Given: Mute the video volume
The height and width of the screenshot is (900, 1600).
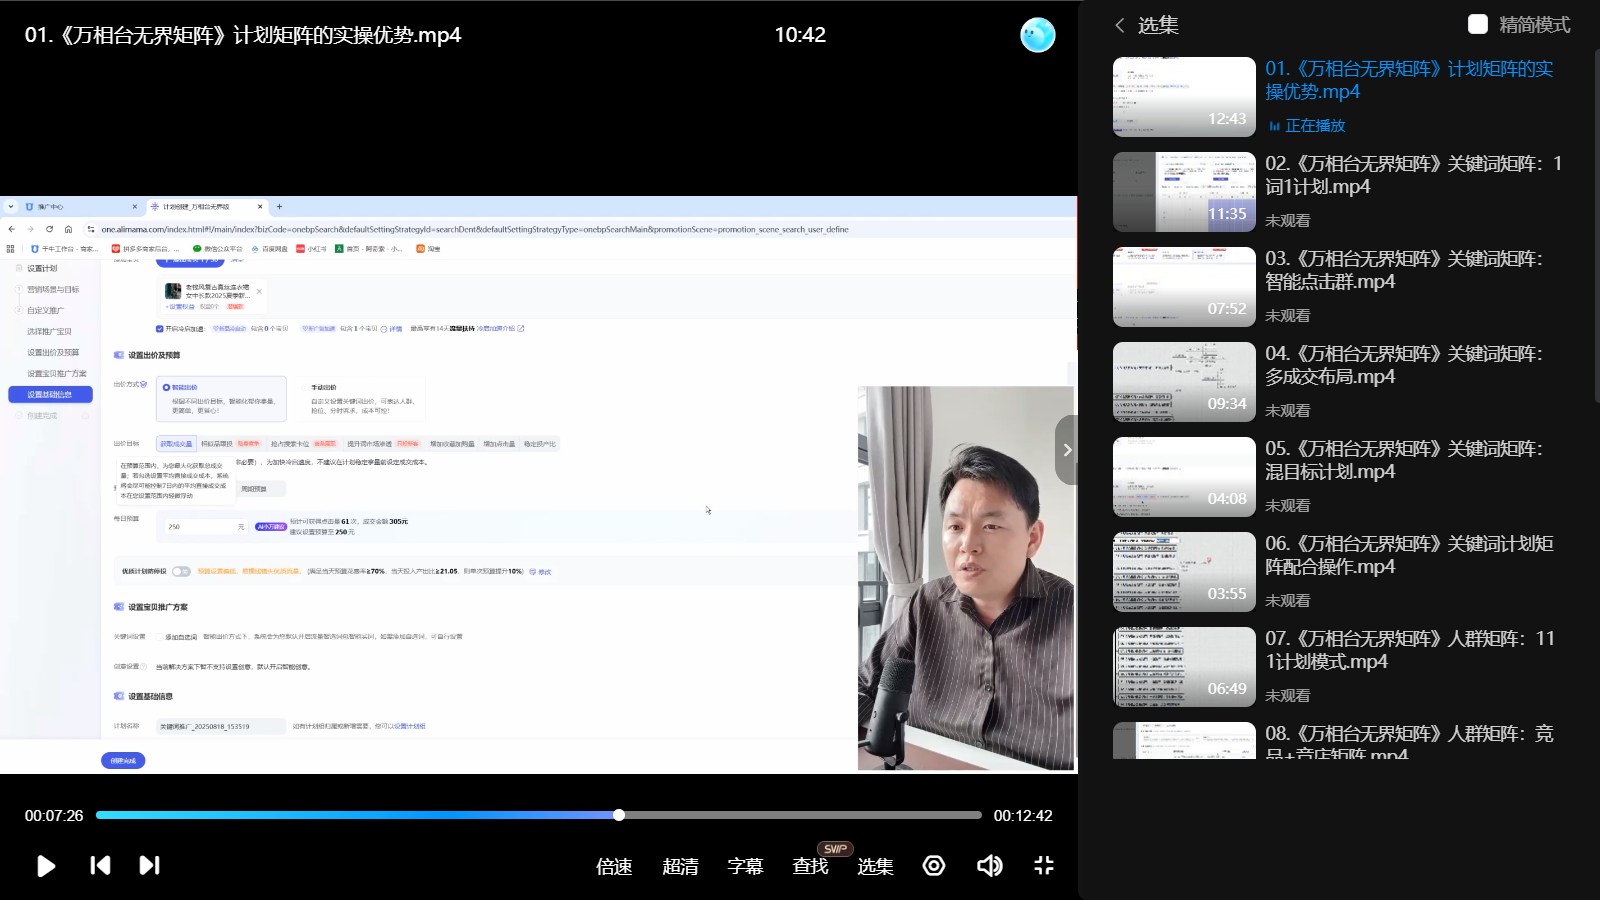Looking at the screenshot, I should coord(989,866).
